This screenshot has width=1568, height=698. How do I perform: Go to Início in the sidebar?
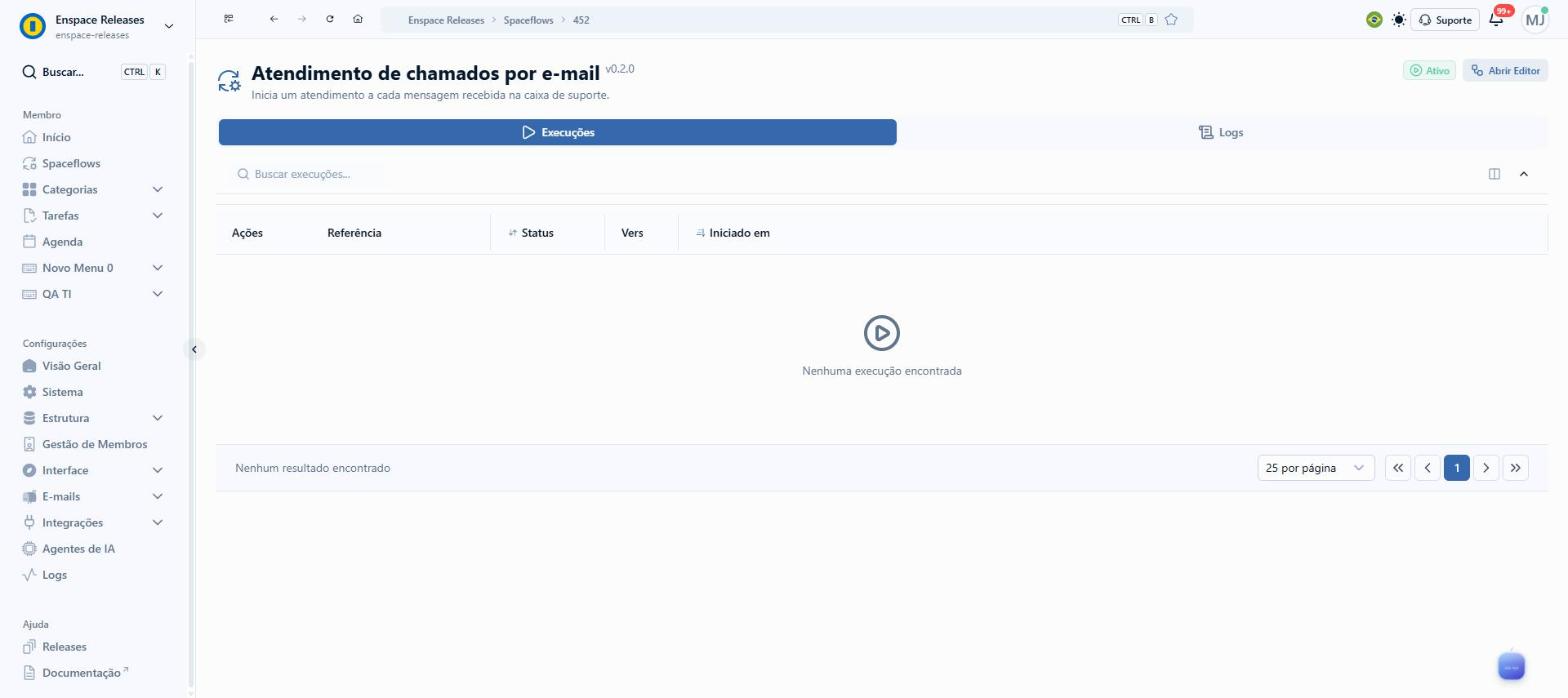pyautogui.click(x=56, y=137)
